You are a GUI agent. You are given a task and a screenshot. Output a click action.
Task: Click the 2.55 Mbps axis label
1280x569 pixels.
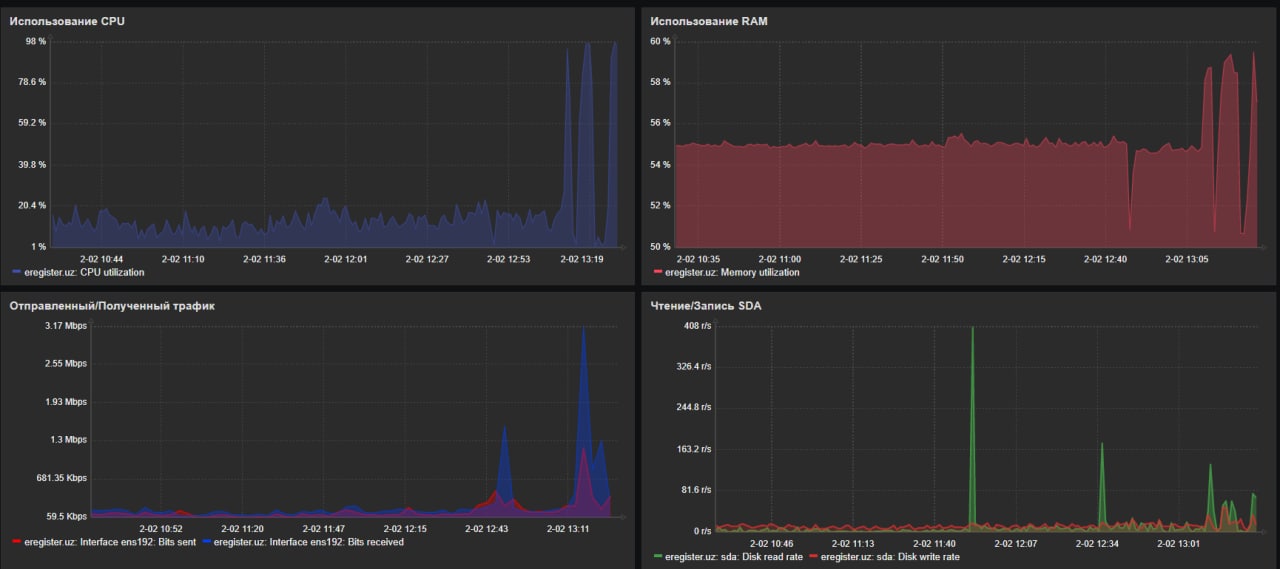pos(66,364)
